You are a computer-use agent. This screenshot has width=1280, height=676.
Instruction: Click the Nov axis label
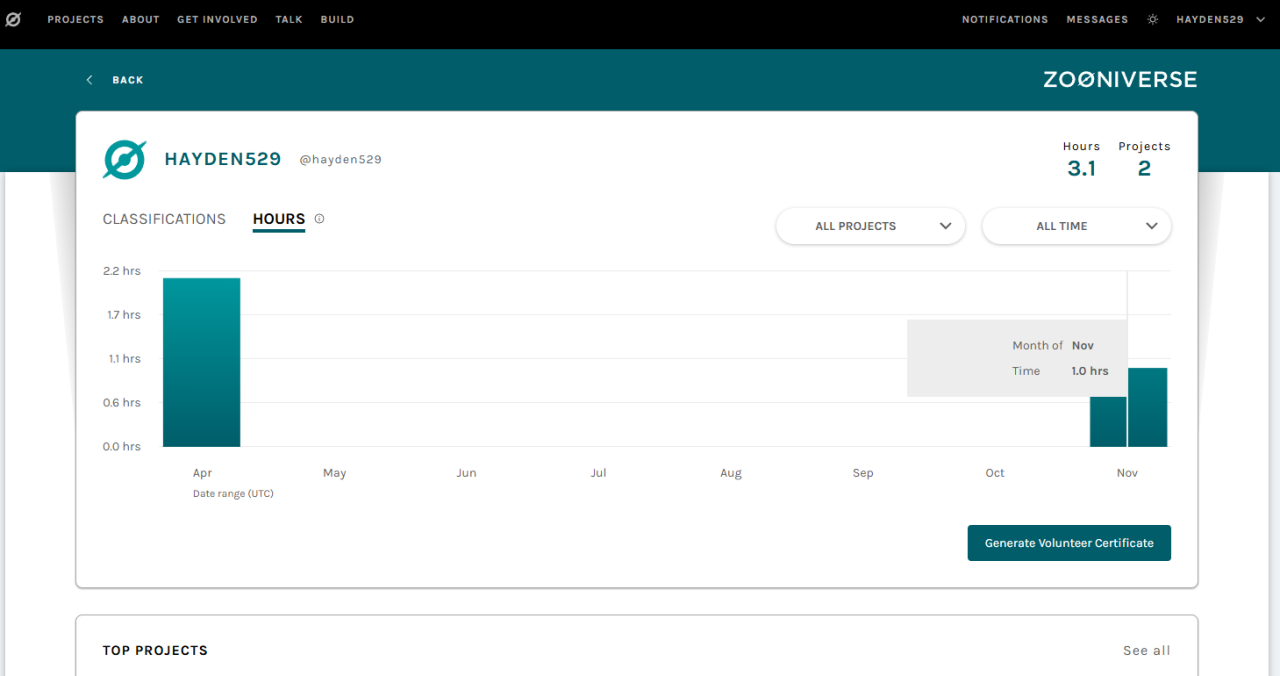[x=1127, y=473]
